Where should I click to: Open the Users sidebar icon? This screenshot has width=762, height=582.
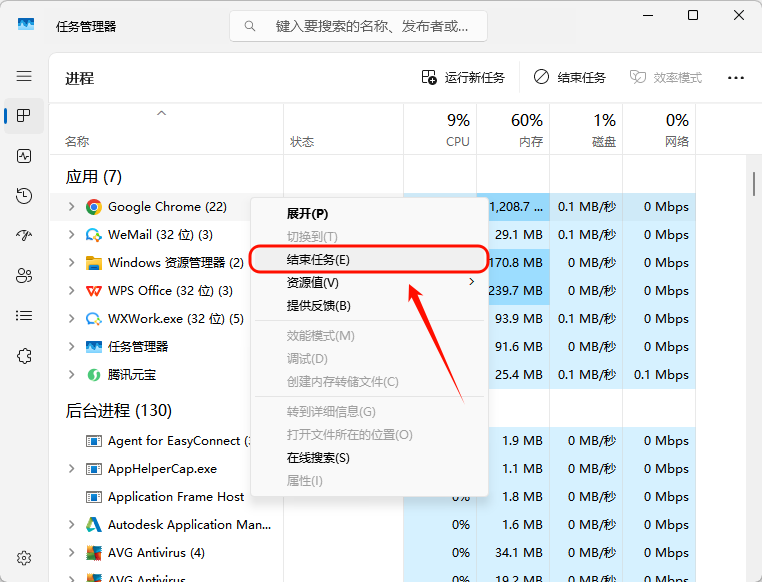click(x=24, y=275)
